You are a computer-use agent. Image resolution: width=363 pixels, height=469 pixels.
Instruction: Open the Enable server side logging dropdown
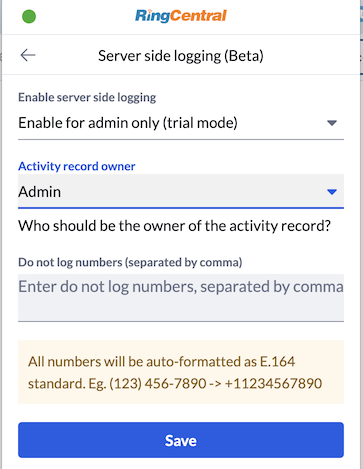point(181,123)
